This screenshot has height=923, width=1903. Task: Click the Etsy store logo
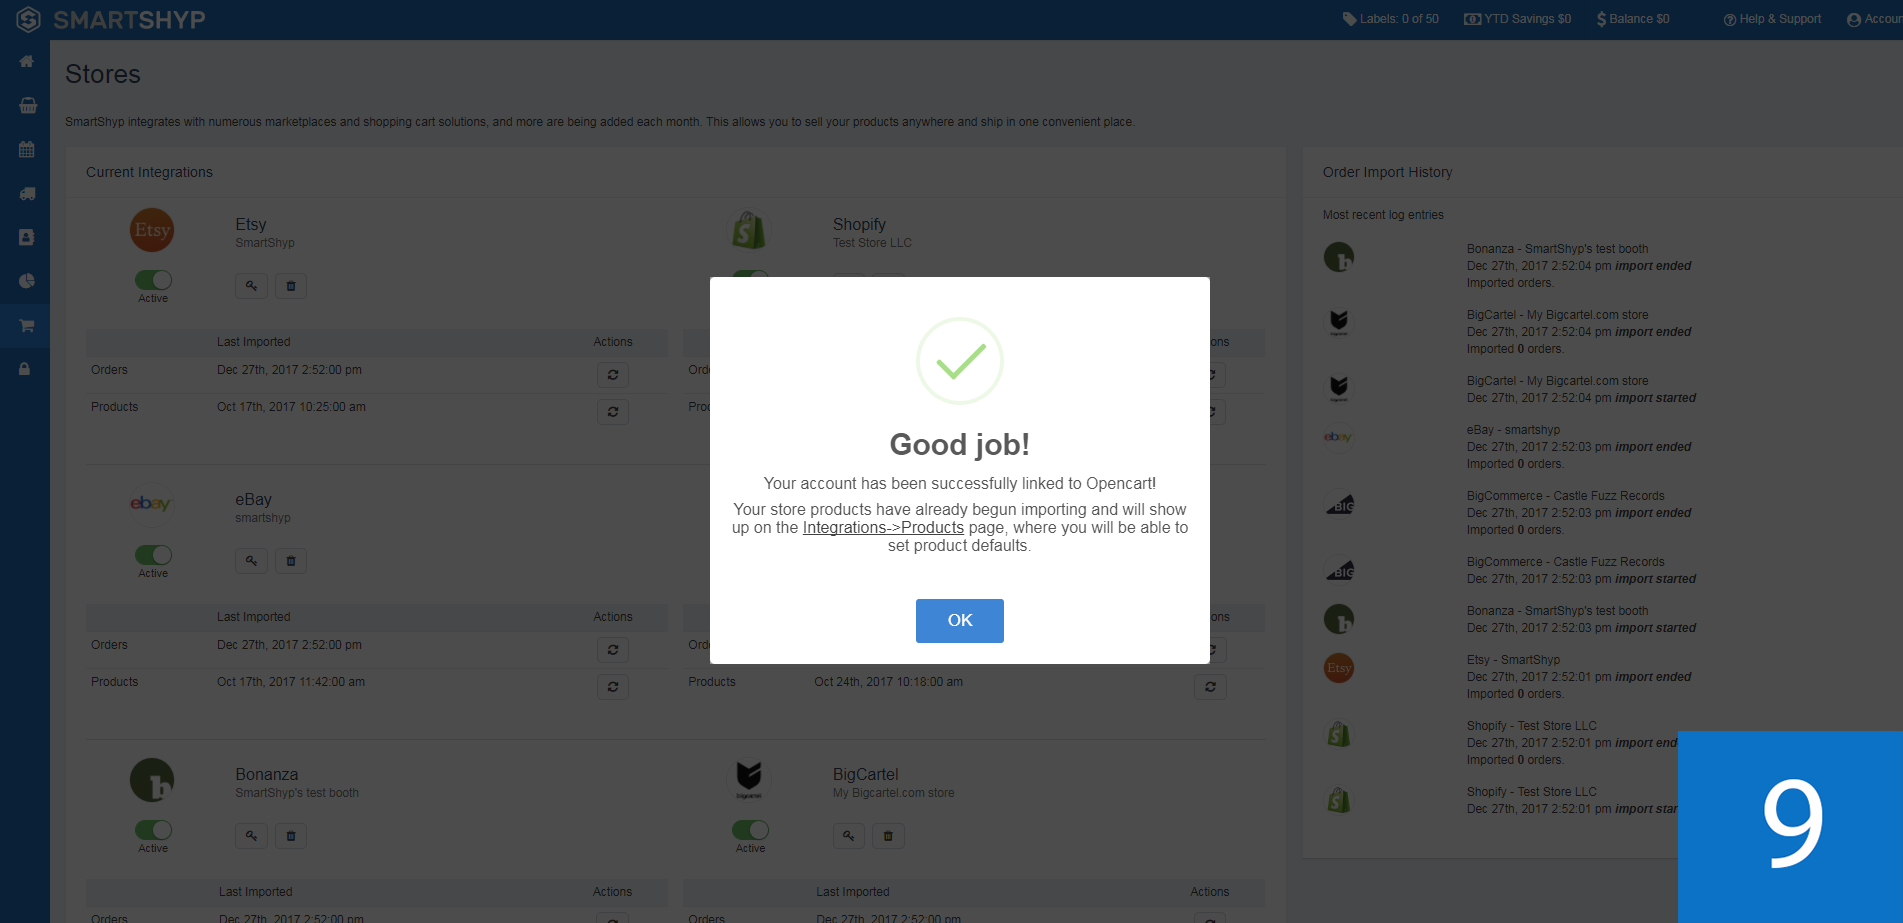point(152,231)
